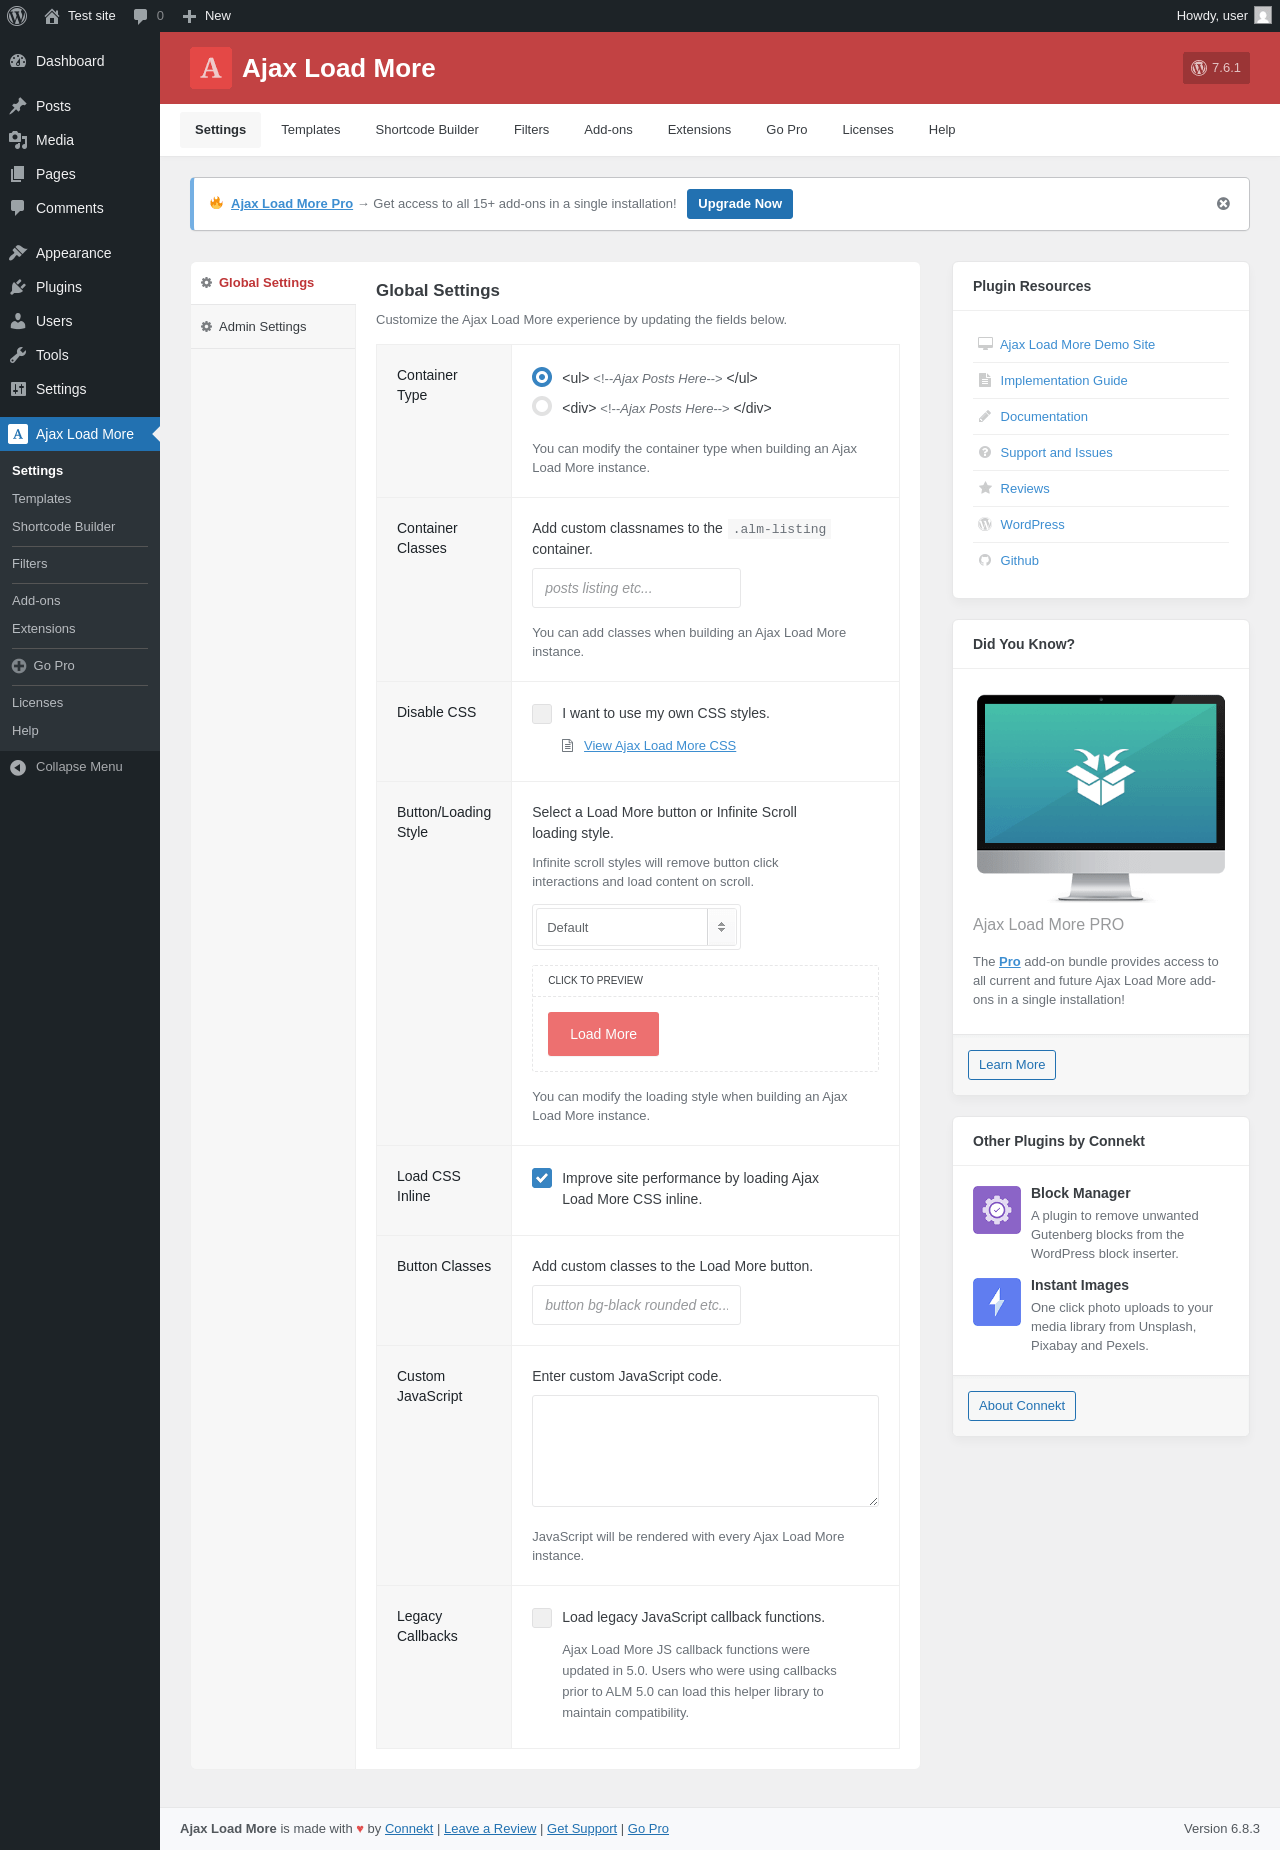Click the Container Classes input field
The width and height of the screenshot is (1280, 1850).
(x=636, y=588)
